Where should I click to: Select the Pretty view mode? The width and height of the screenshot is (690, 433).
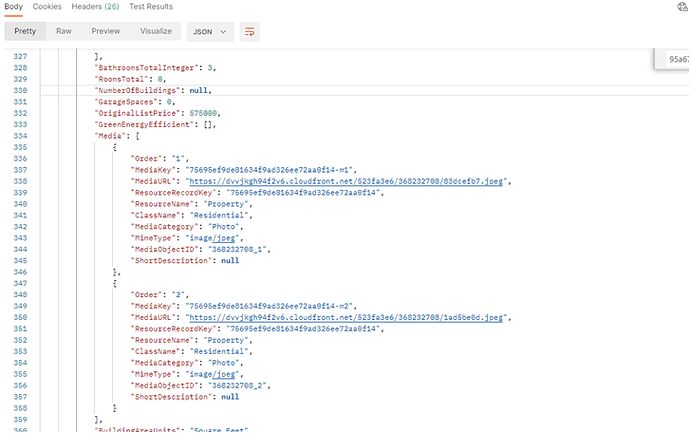(x=25, y=31)
